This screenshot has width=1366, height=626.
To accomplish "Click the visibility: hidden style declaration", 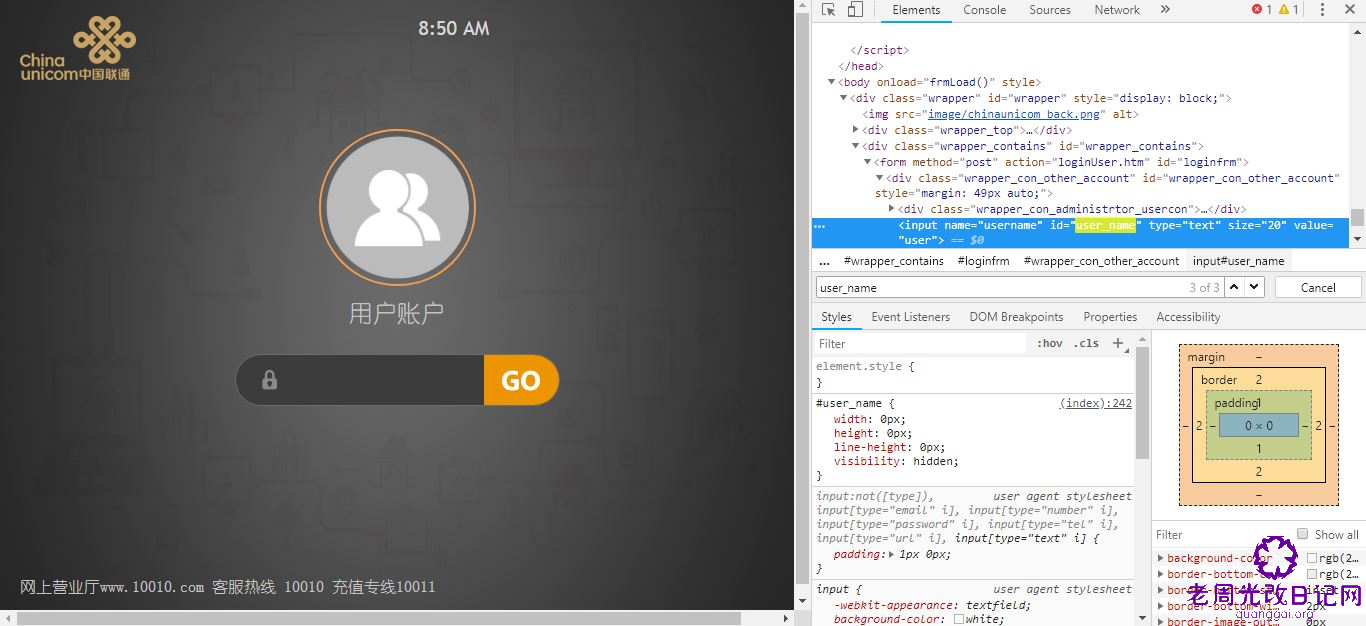I will tap(896, 461).
